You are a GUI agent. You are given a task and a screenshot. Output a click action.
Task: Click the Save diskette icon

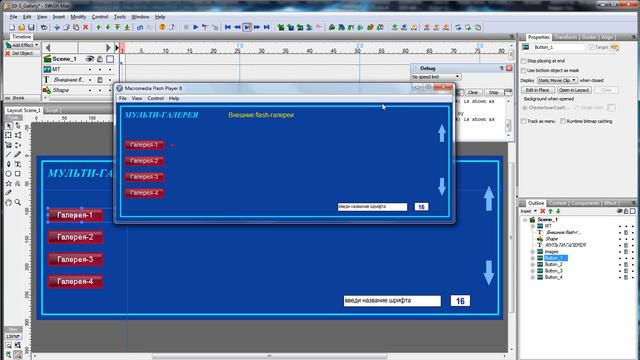(x=31, y=27)
